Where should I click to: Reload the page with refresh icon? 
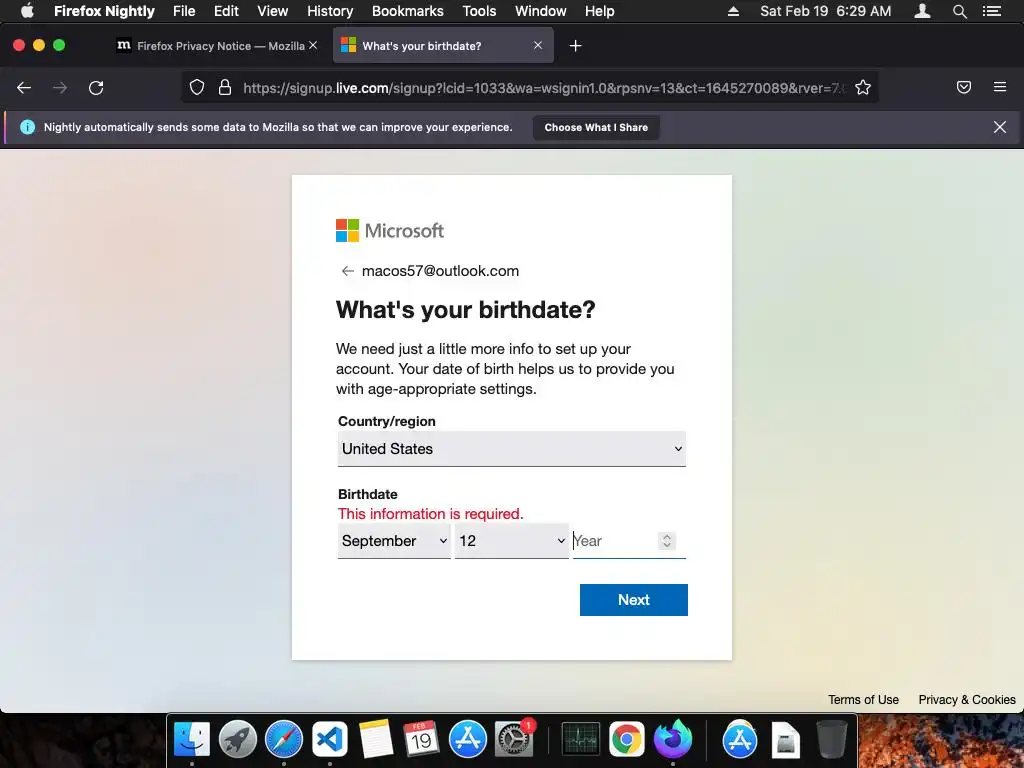[x=96, y=88]
